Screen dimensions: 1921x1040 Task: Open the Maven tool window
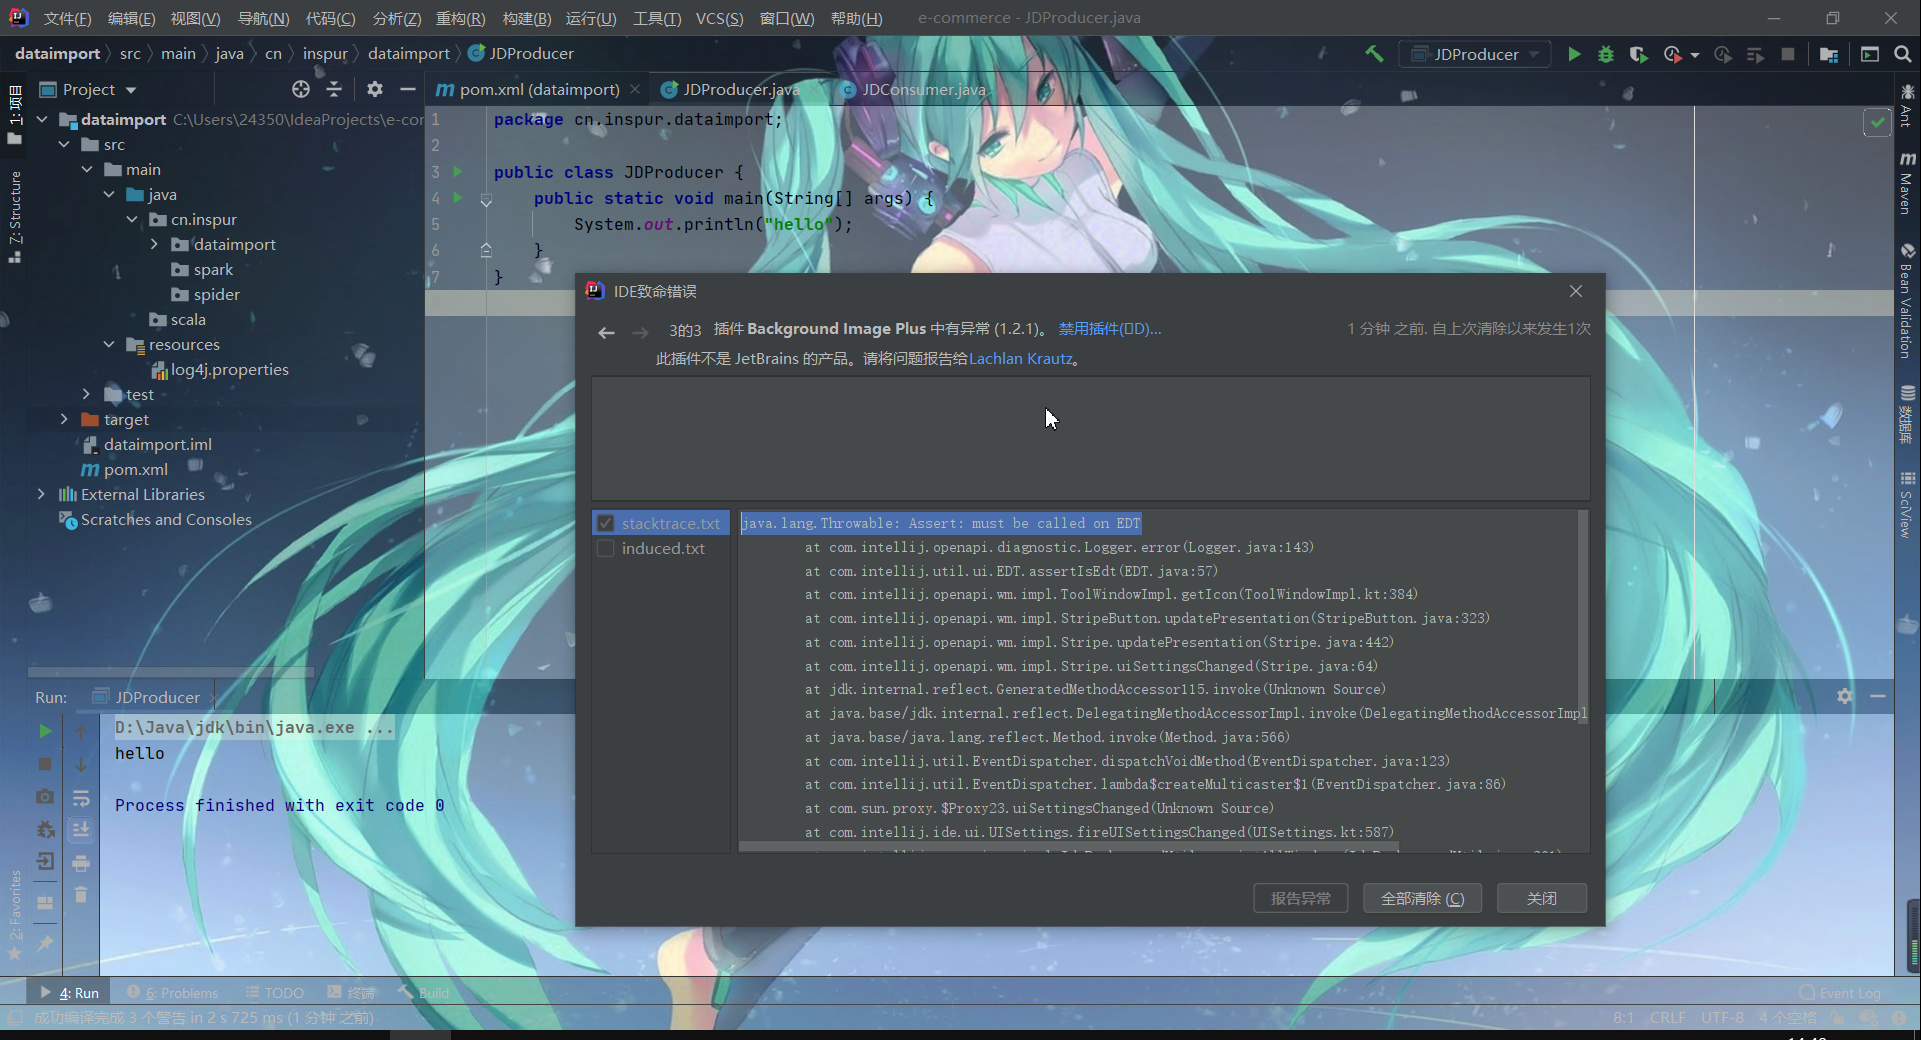tap(1908, 180)
